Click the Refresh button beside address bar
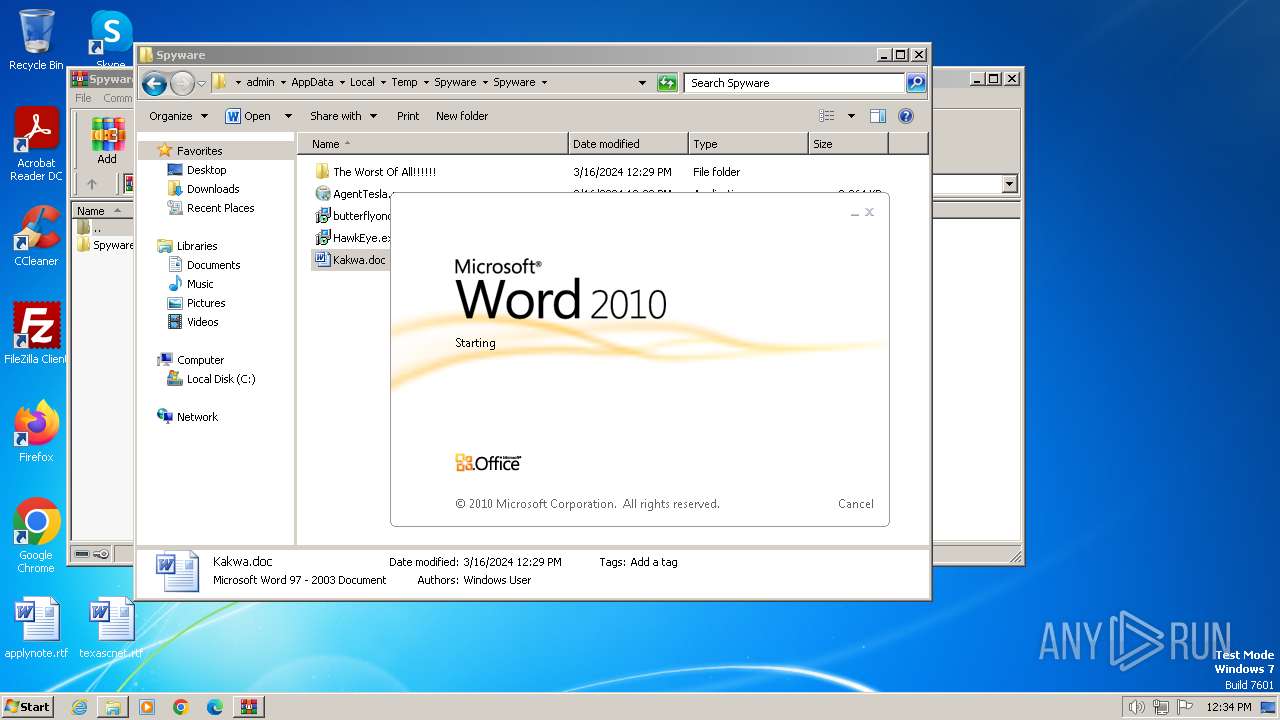1280x720 pixels. (667, 83)
